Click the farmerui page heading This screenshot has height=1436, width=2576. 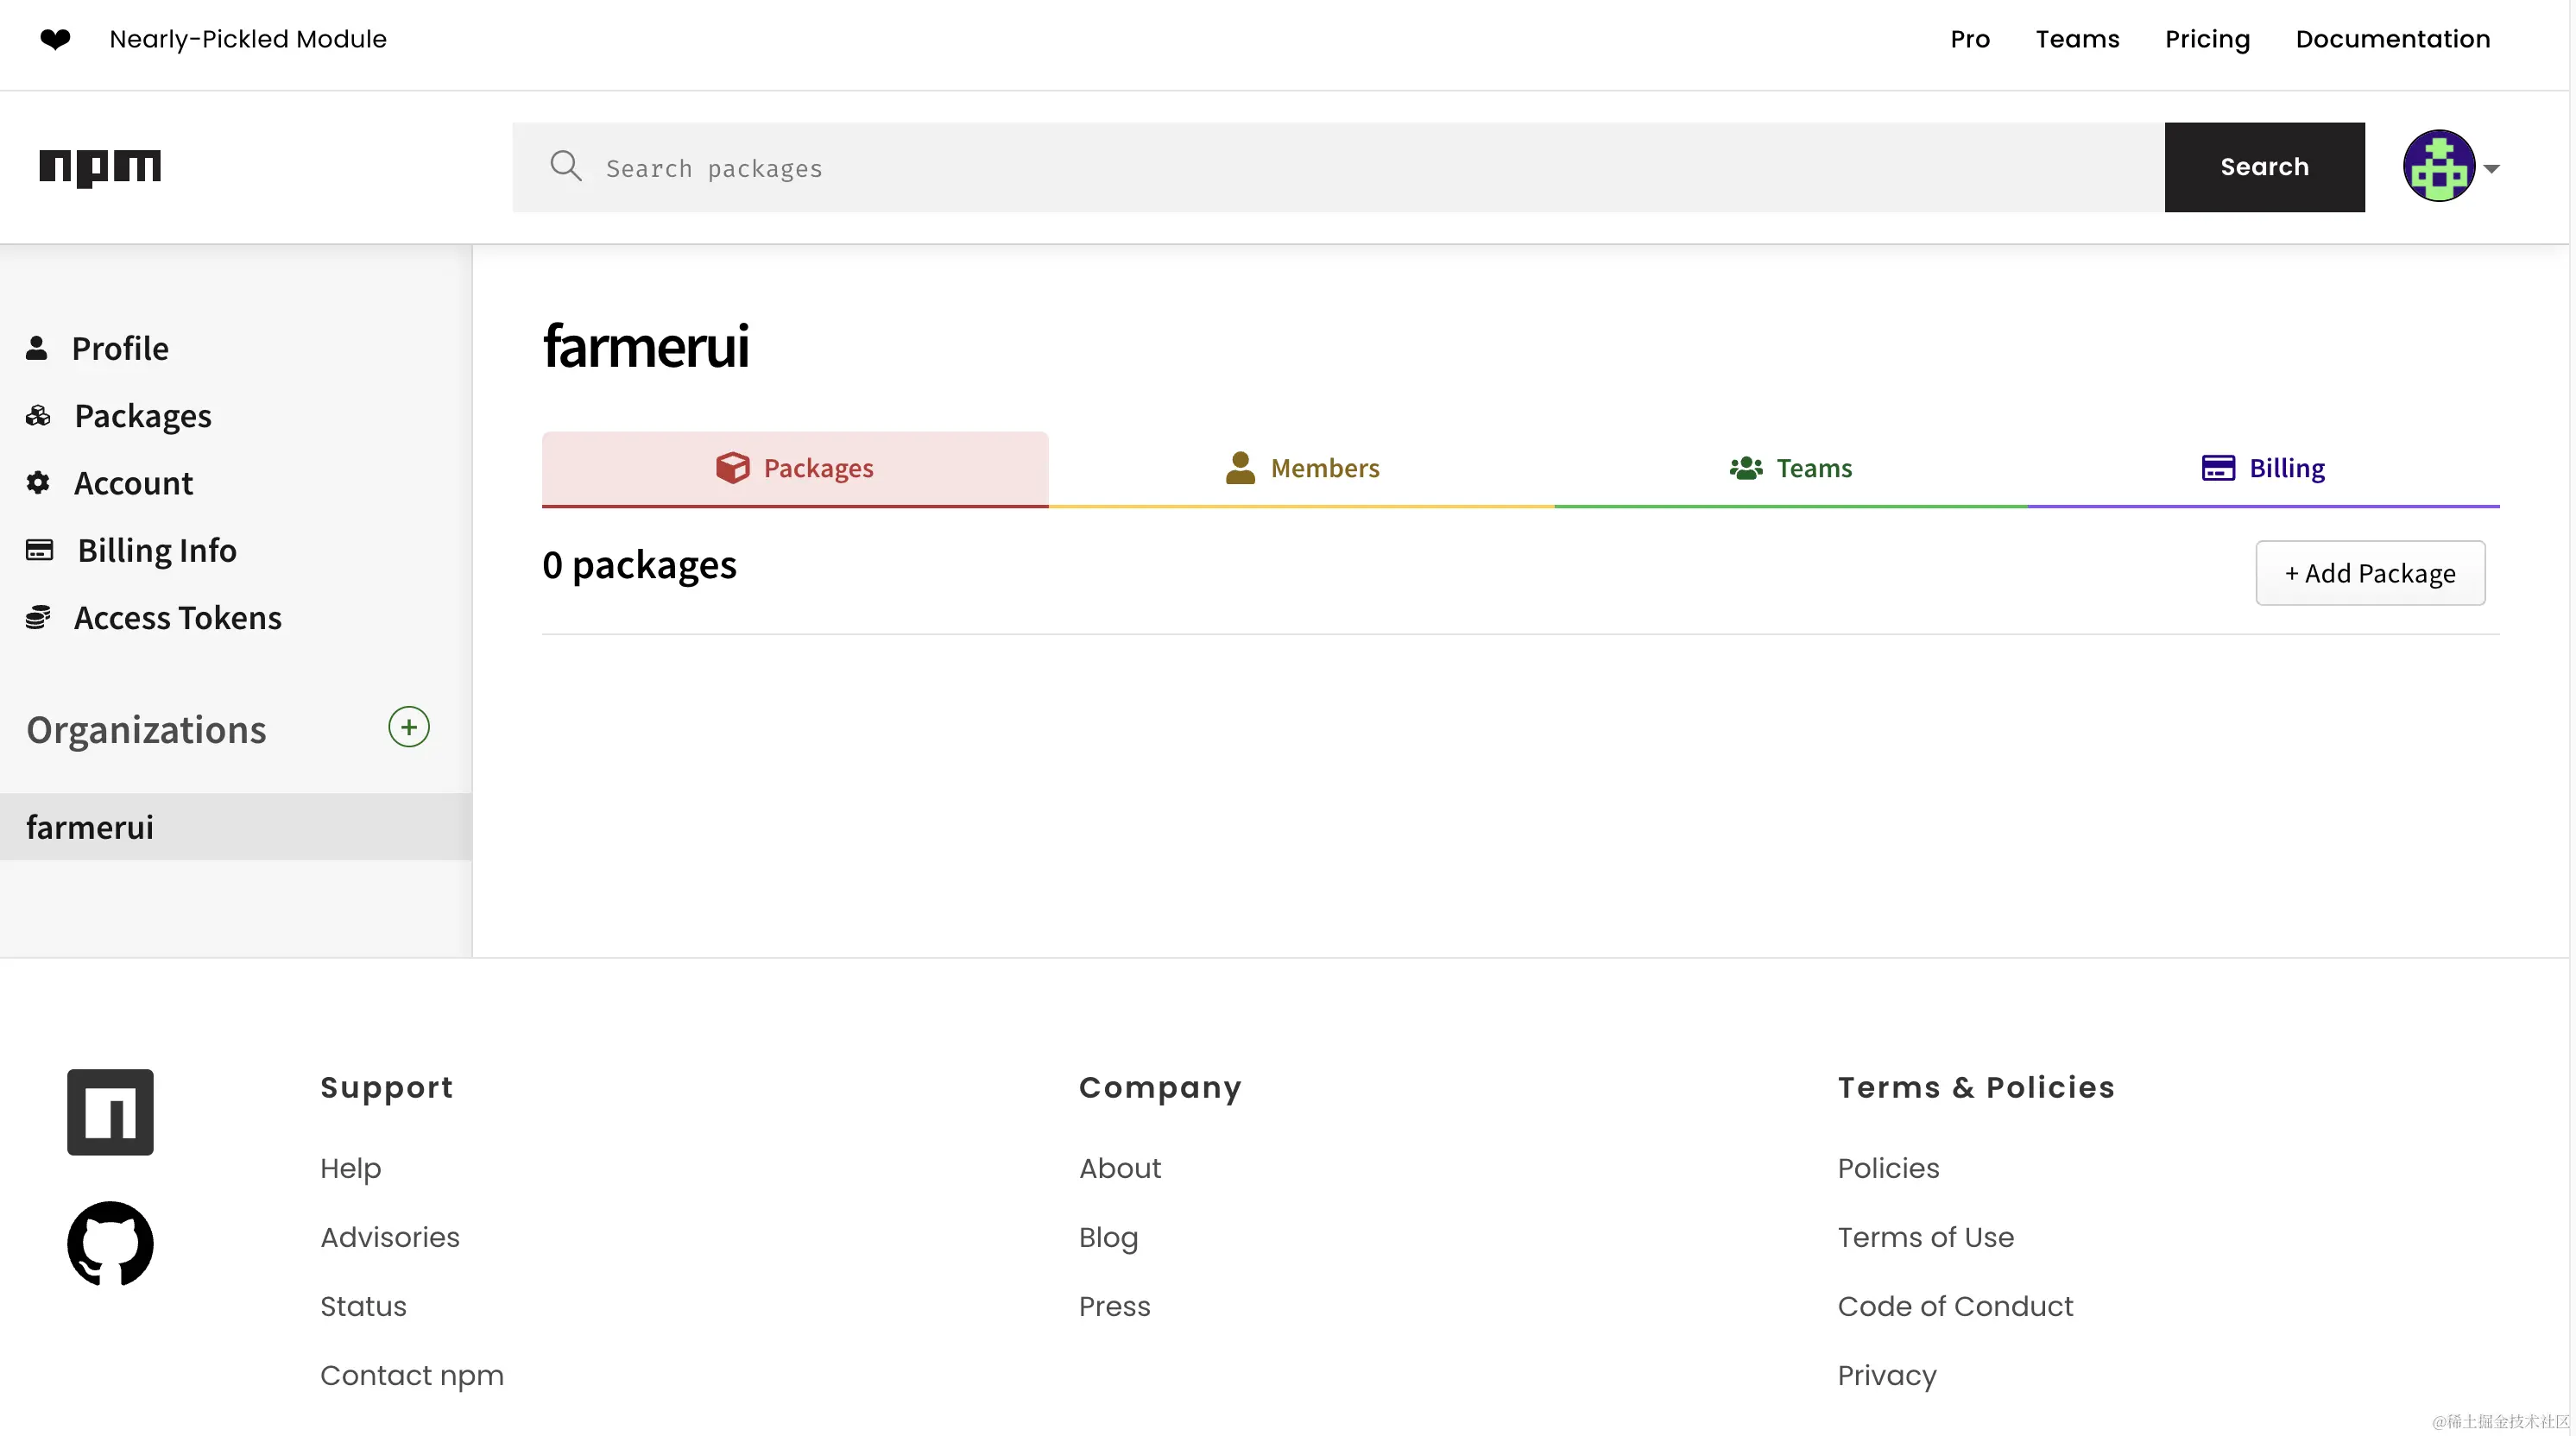(x=645, y=346)
